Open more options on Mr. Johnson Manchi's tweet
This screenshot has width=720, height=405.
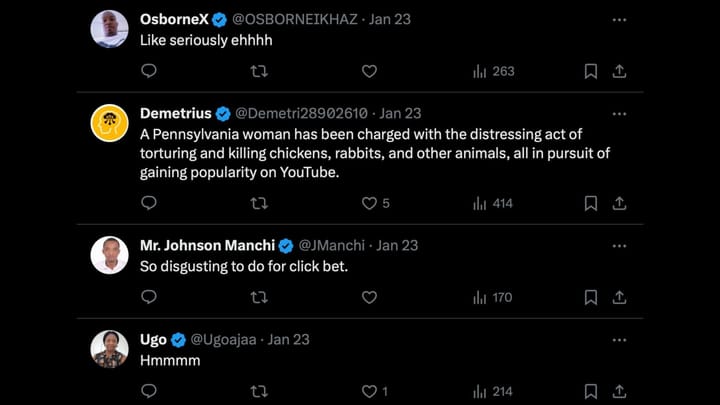(619, 245)
